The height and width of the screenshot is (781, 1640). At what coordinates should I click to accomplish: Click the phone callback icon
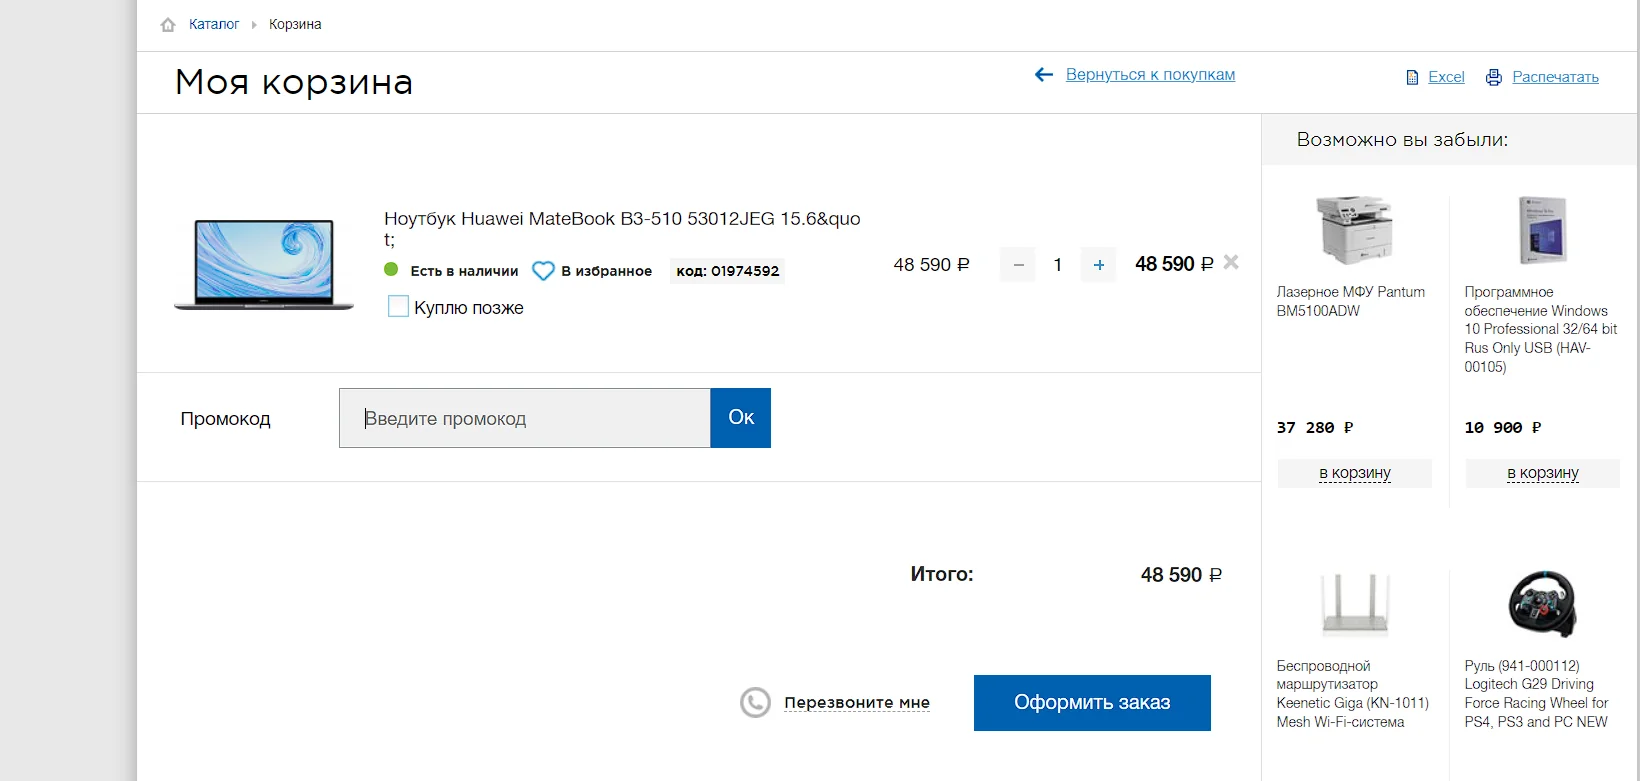point(755,703)
